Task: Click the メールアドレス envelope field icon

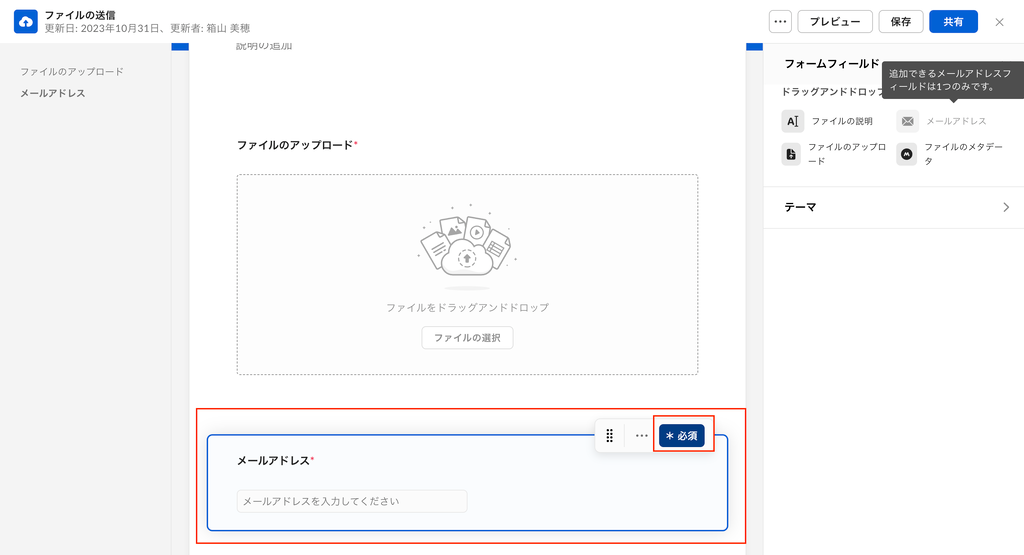Action: coord(907,121)
